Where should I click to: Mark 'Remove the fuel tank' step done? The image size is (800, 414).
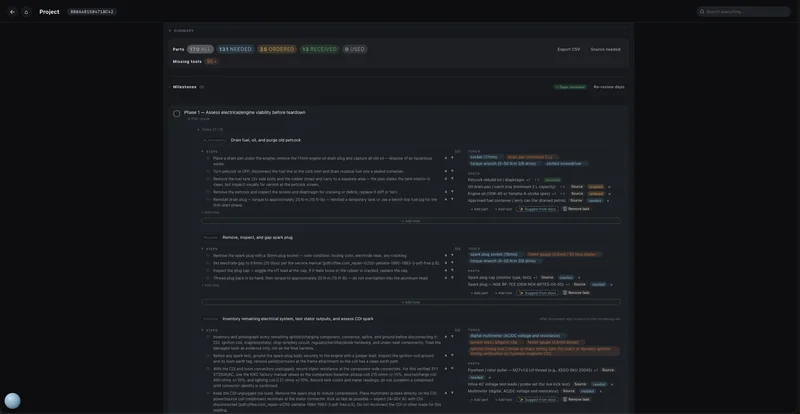(x=208, y=179)
